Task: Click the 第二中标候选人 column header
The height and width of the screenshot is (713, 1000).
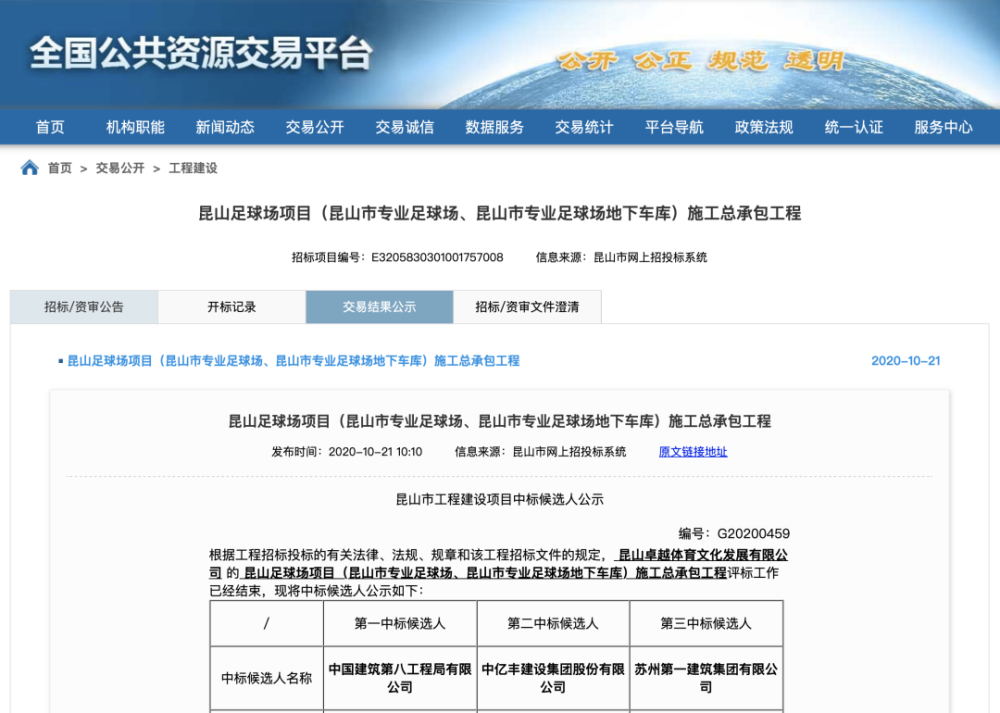Action: [553, 623]
